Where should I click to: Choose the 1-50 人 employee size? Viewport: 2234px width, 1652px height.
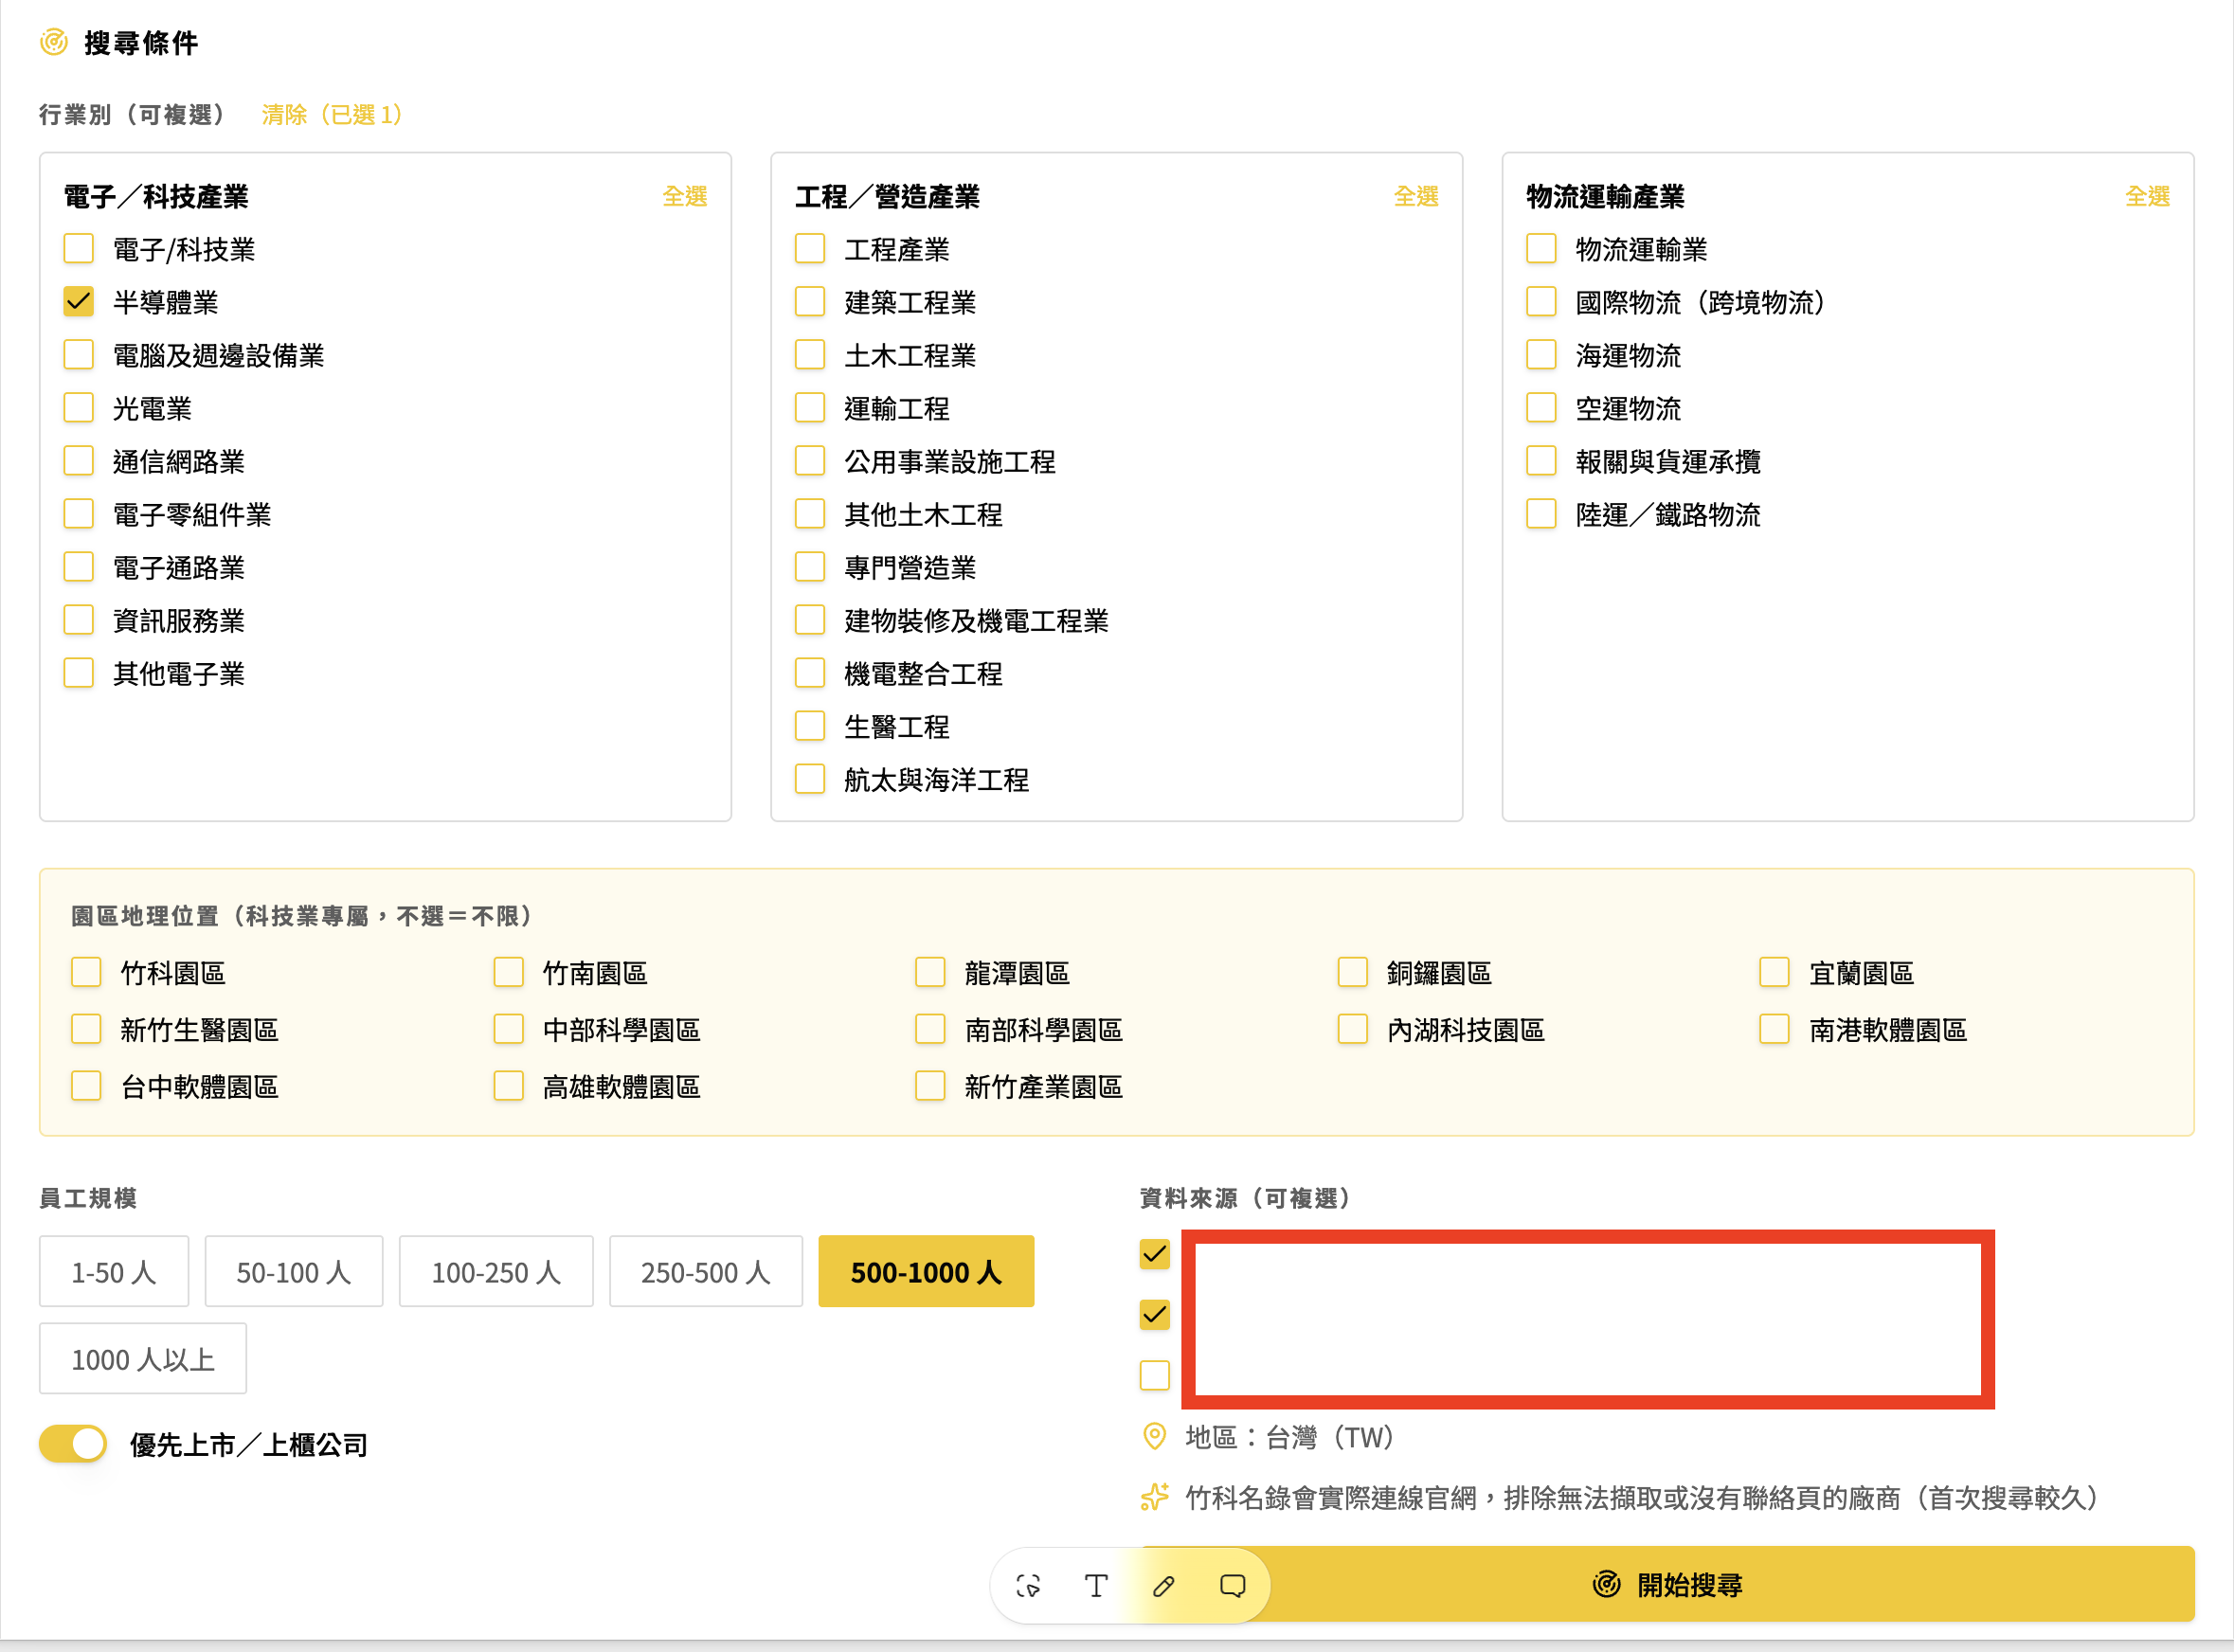click(x=114, y=1272)
